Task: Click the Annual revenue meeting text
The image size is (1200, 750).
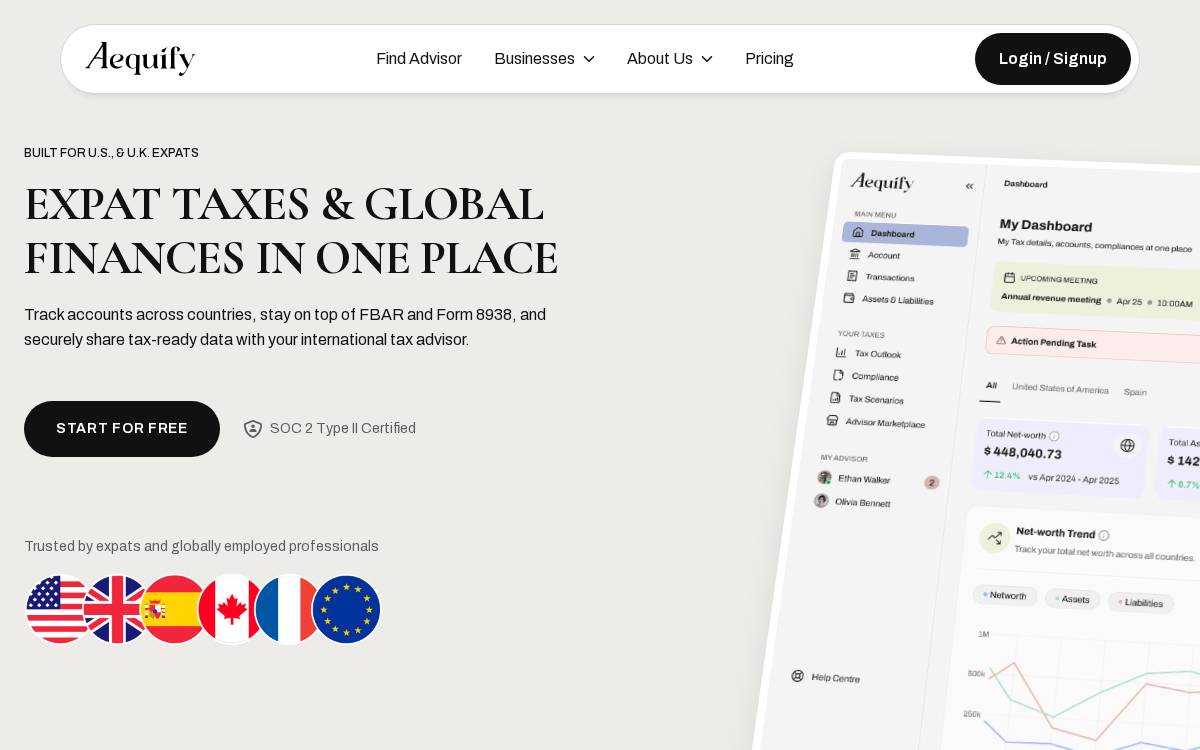Action: (x=1050, y=297)
